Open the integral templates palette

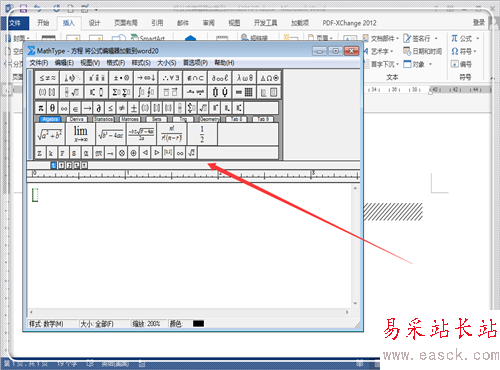coord(146,92)
